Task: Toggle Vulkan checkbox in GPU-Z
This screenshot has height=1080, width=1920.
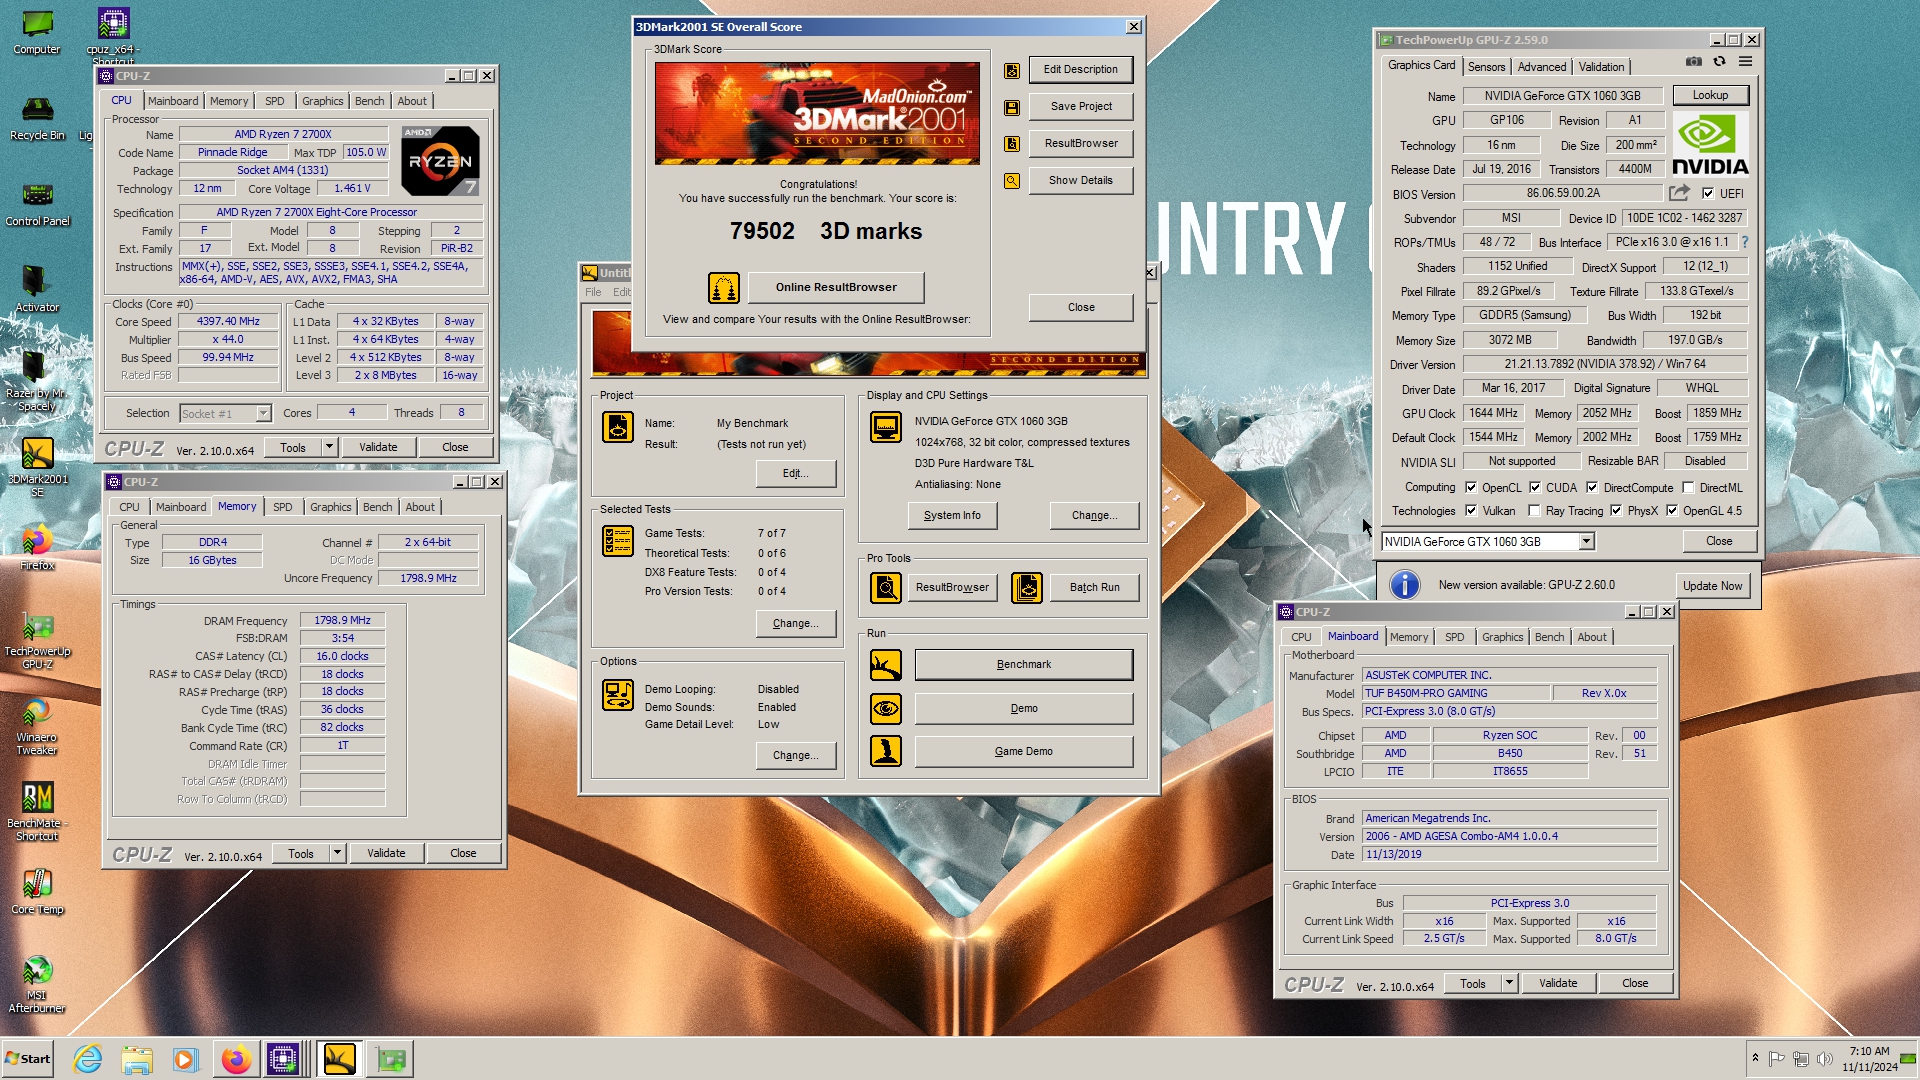Action: (1471, 511)
